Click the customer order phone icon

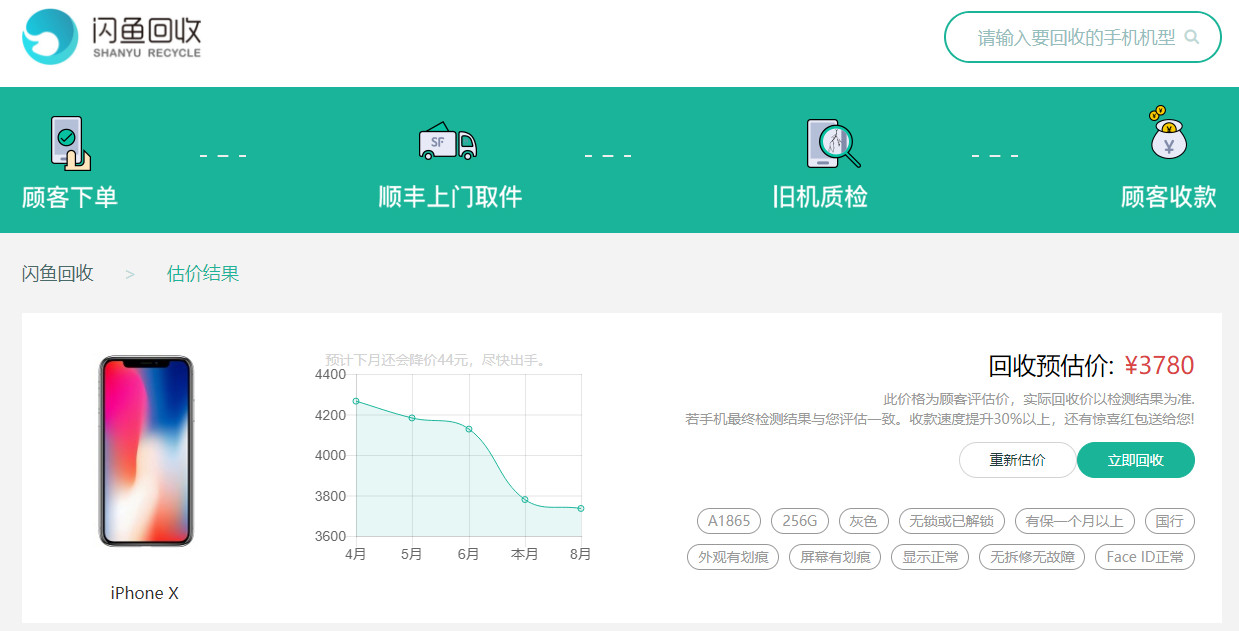coord(70,144)
